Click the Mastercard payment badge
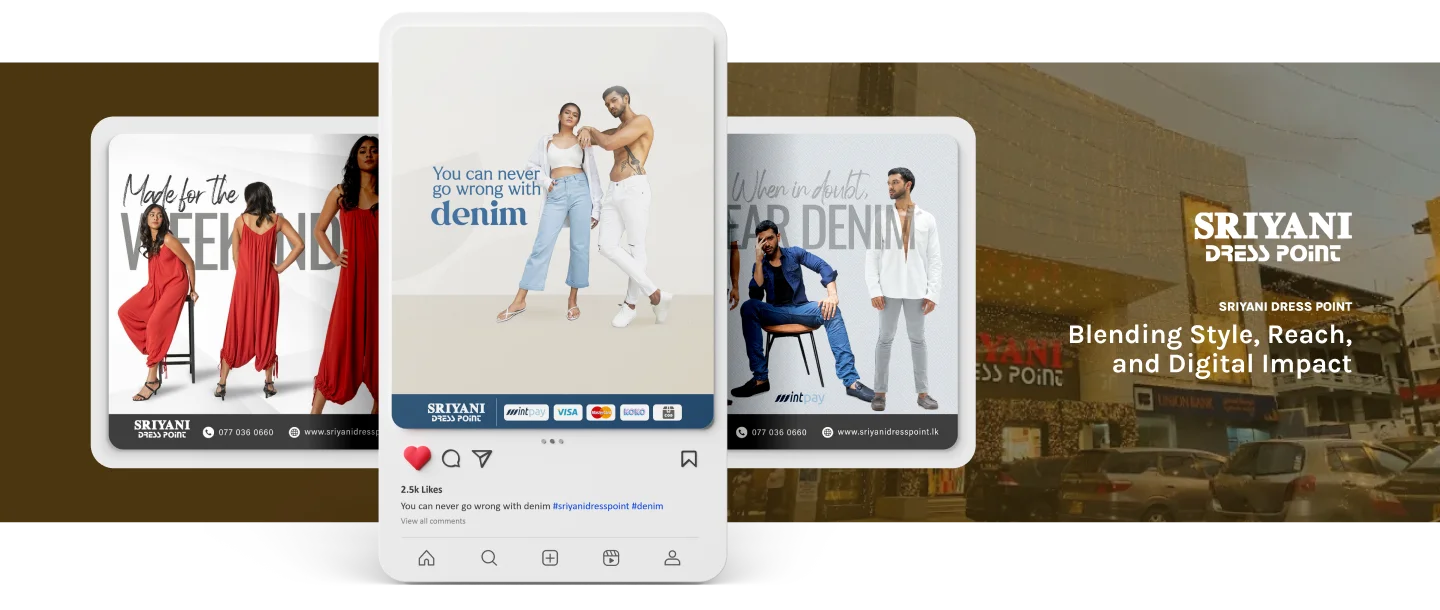1440x610 pixels. (x=601, y=412)
